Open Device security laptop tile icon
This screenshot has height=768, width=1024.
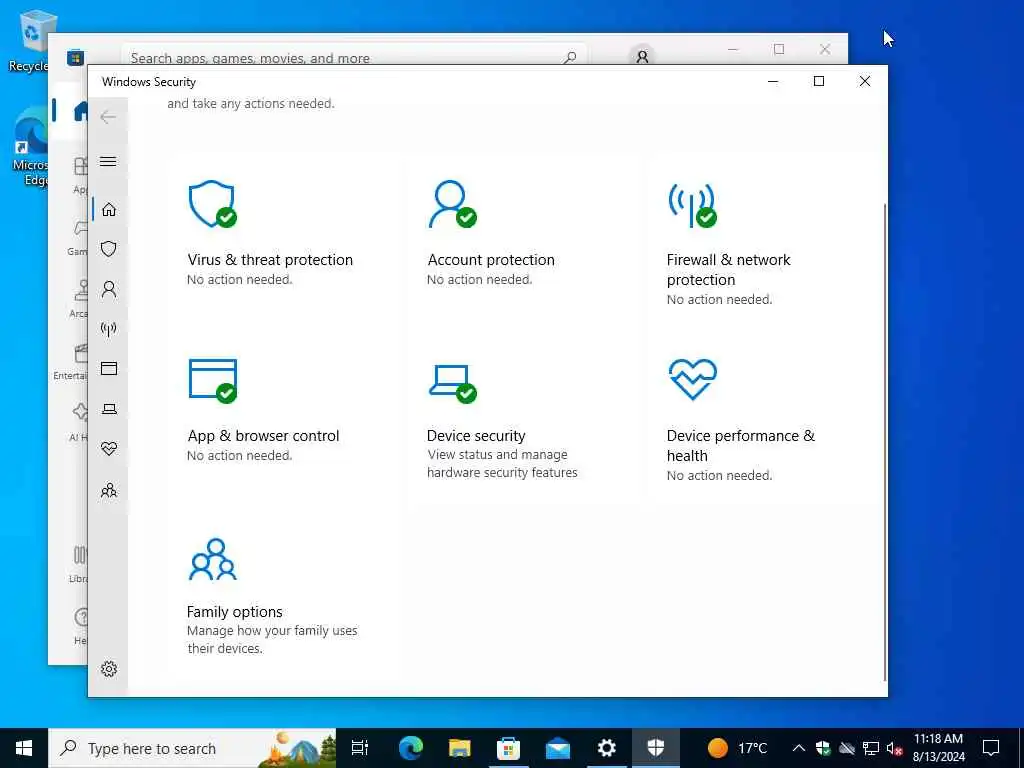point(452,384)
